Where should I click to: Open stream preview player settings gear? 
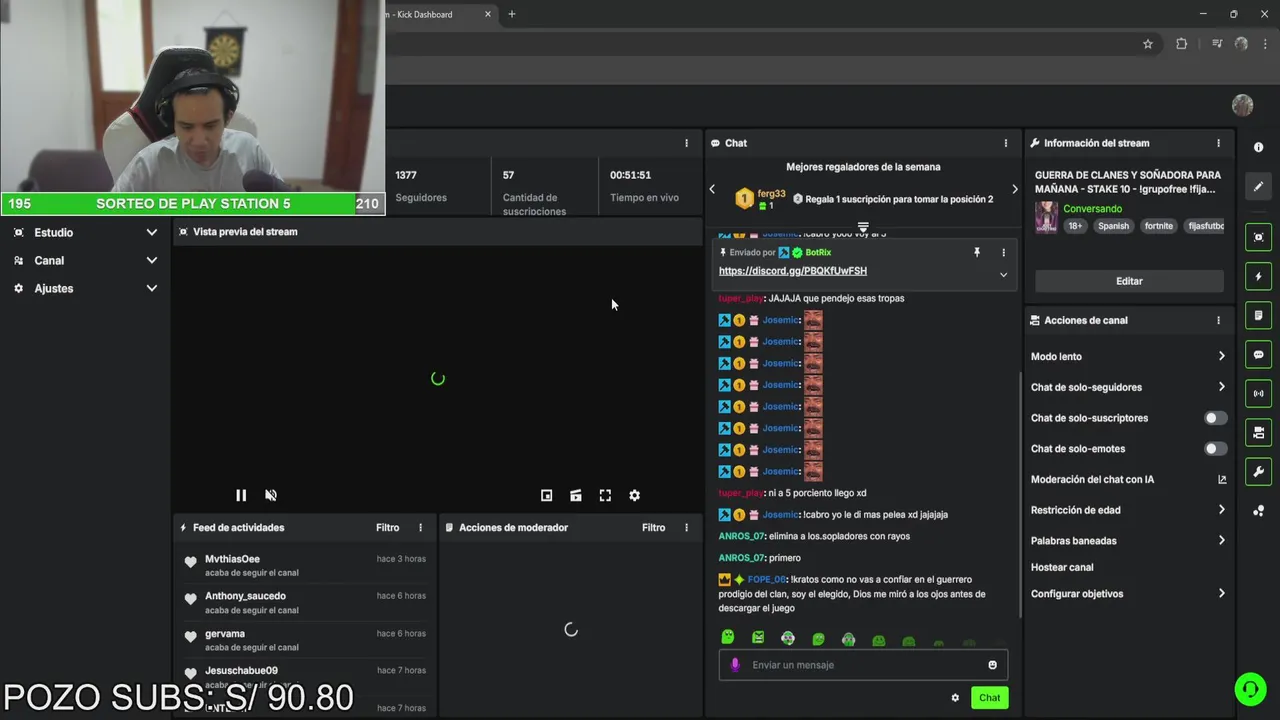coord(634,495)
